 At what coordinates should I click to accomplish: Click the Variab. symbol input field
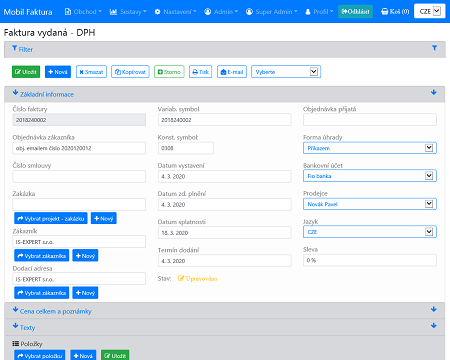[224, 120]
